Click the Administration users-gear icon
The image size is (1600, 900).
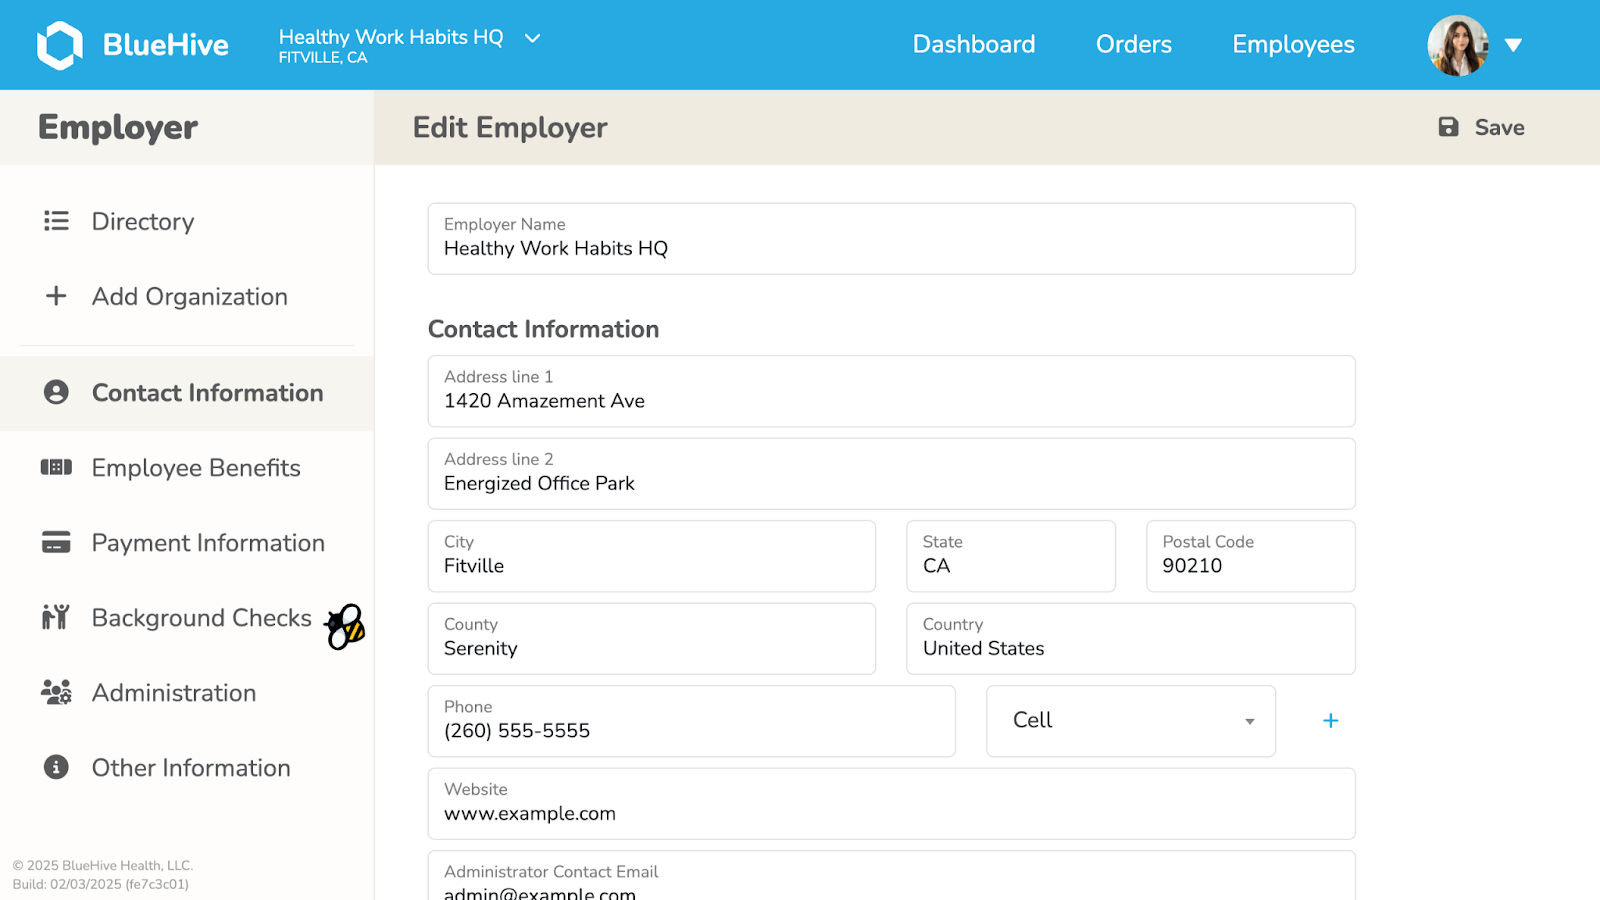(56, 692)
